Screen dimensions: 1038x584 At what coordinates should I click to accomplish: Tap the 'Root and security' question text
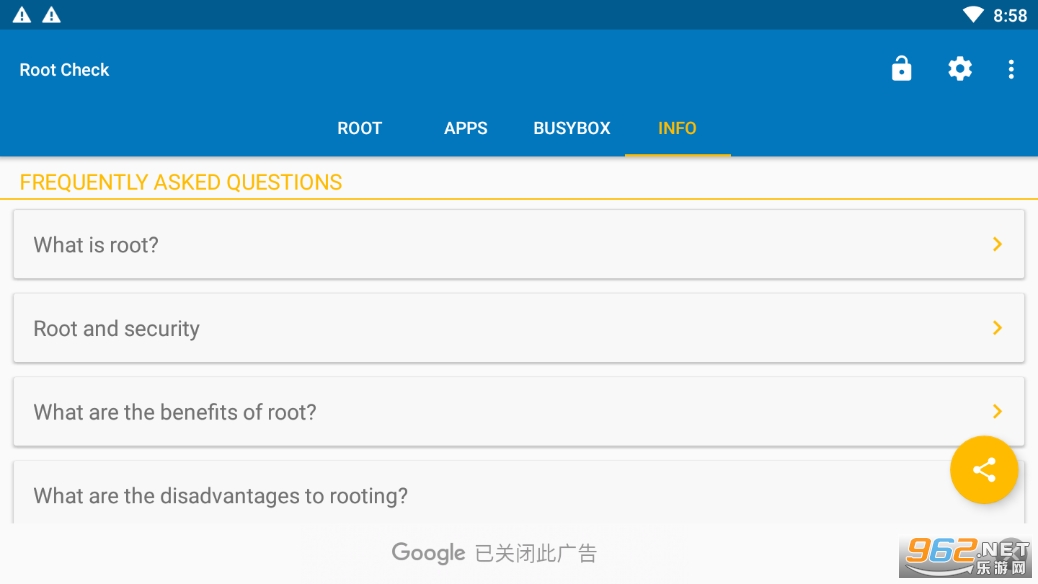(x=117, y=329)
